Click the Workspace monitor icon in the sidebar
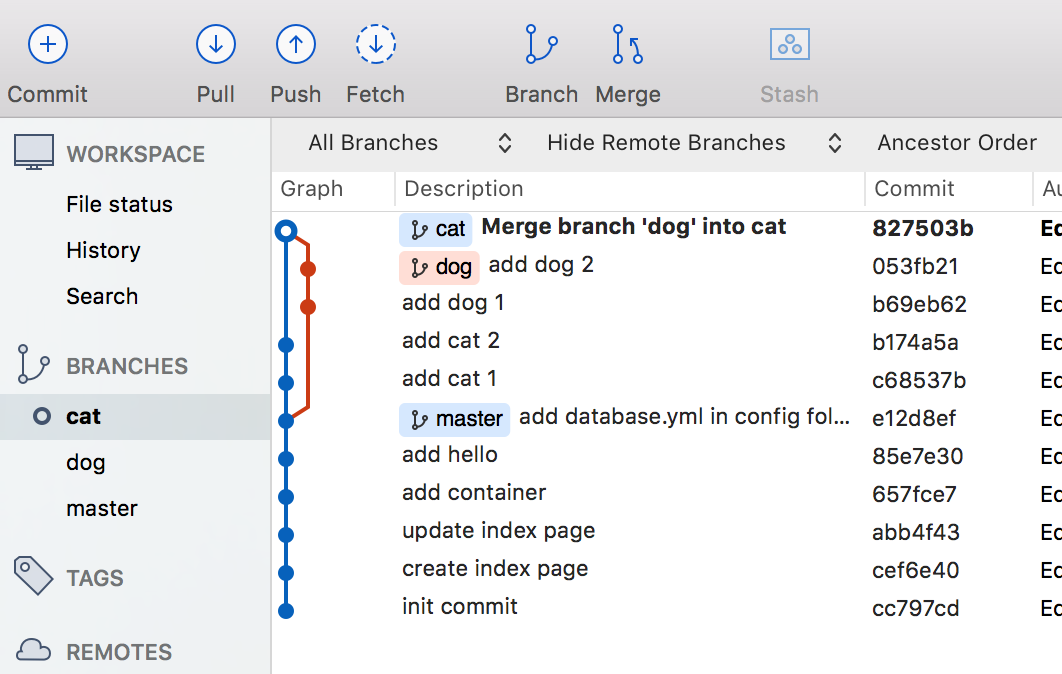 pos(33,152)
